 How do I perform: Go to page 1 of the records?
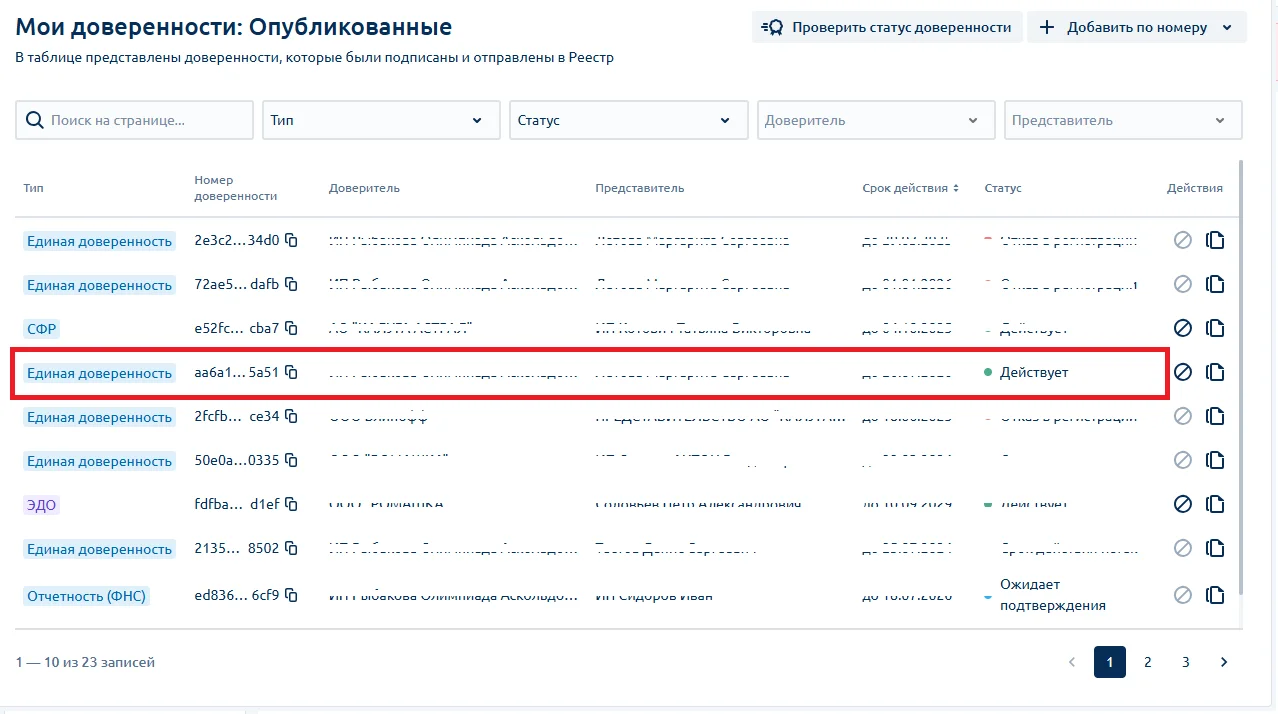(x=1110, y=662)
